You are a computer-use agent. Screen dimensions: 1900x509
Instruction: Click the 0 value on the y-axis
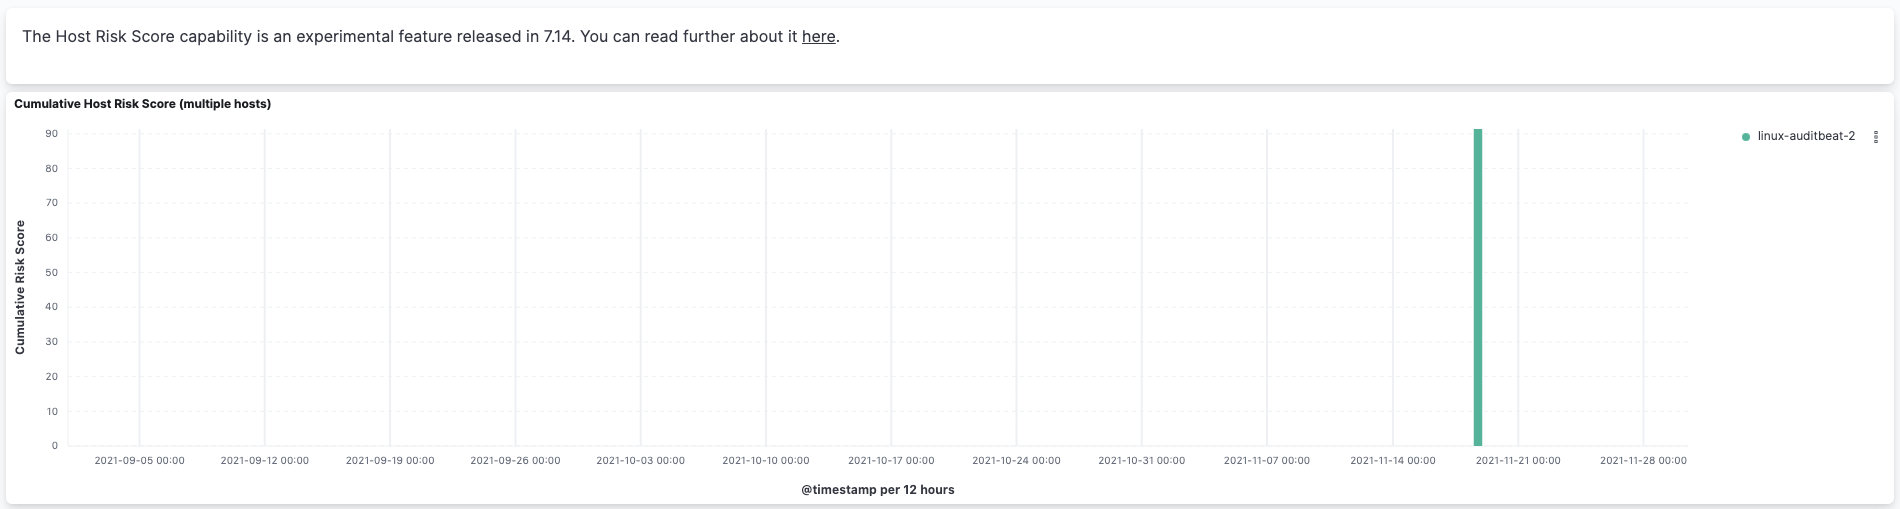click(x=54, y=446)
